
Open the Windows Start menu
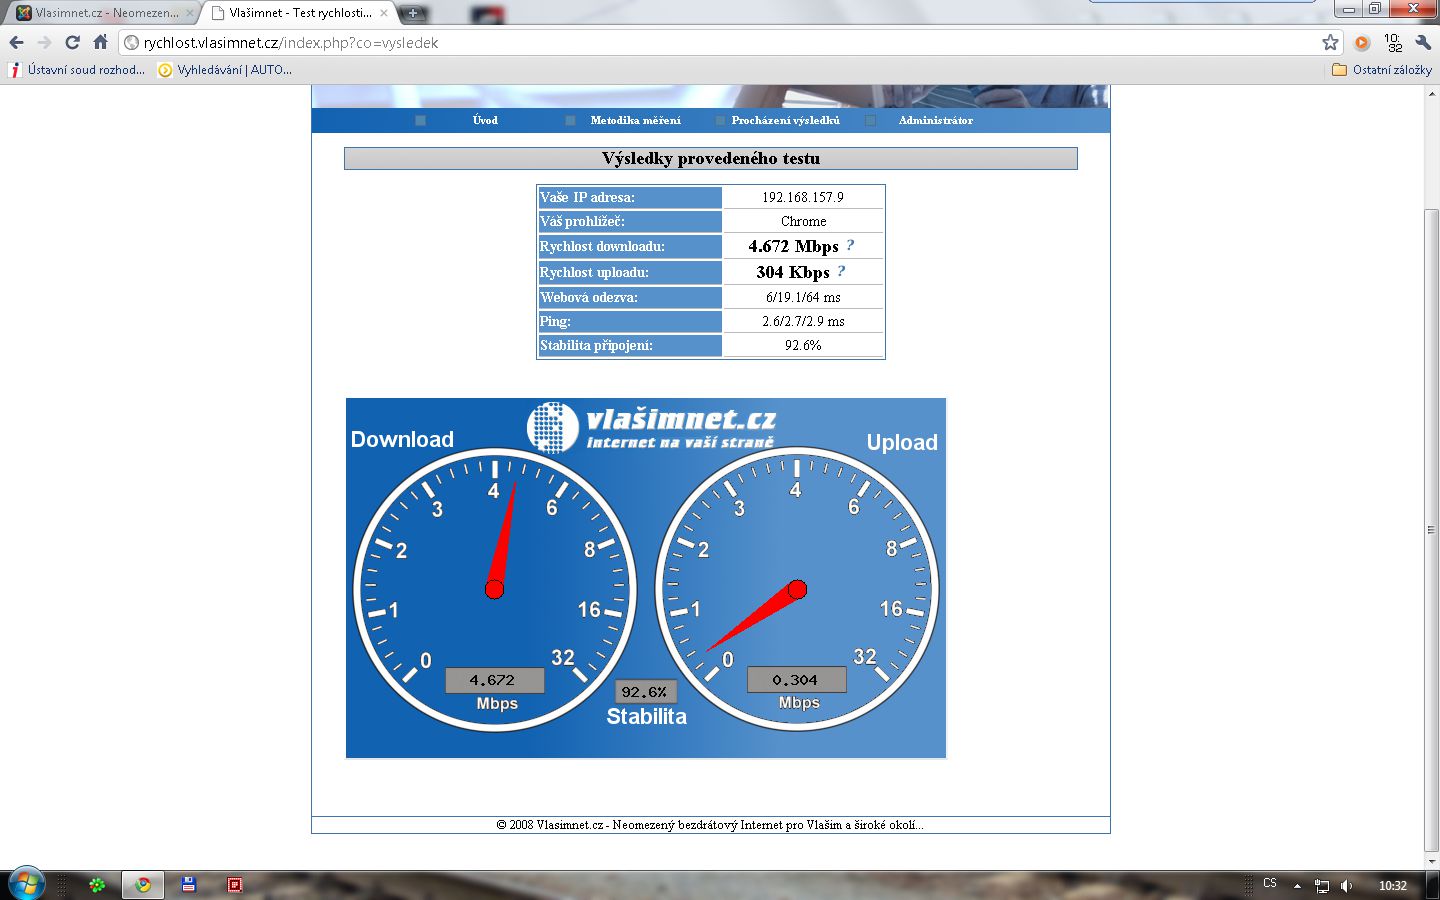[26, 884]
